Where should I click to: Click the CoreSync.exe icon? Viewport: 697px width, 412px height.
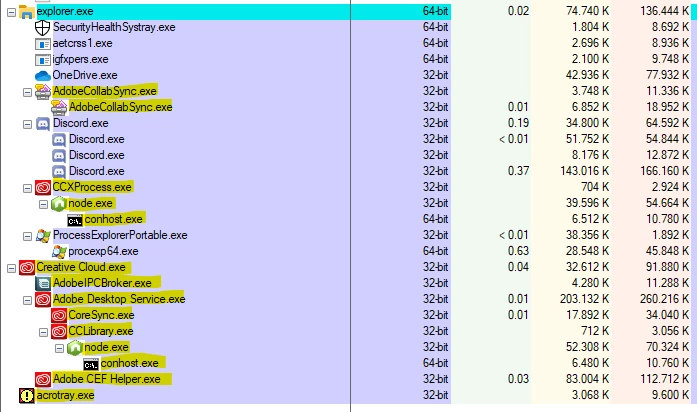pyautogui.click(x=59, y=316)
